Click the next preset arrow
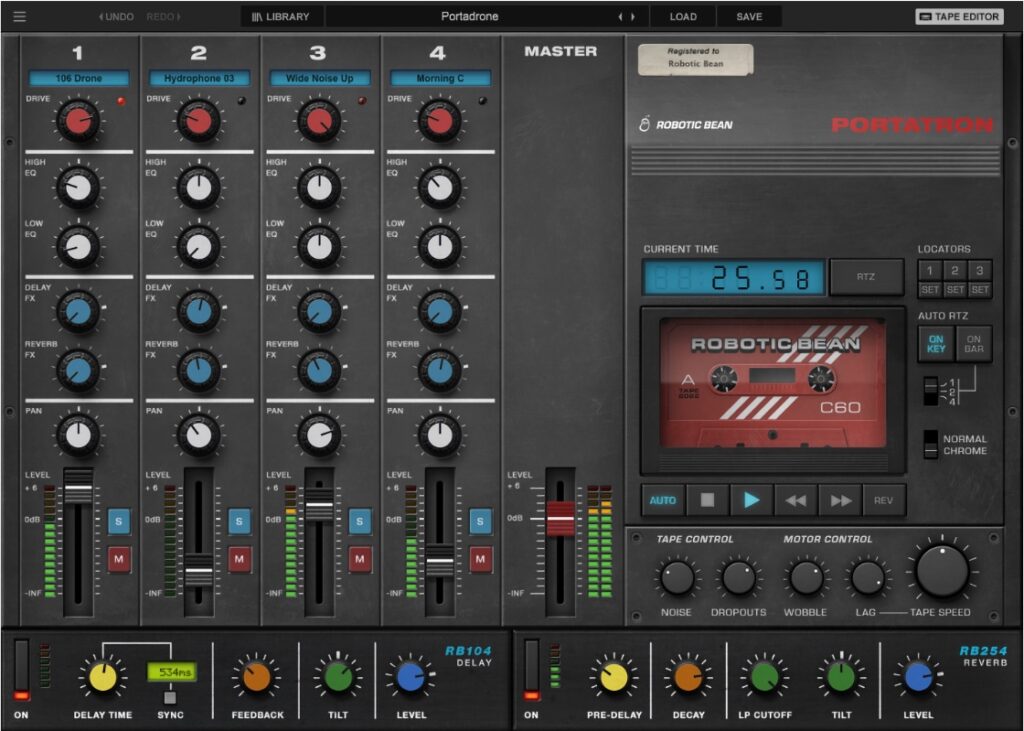 (632, 16)
